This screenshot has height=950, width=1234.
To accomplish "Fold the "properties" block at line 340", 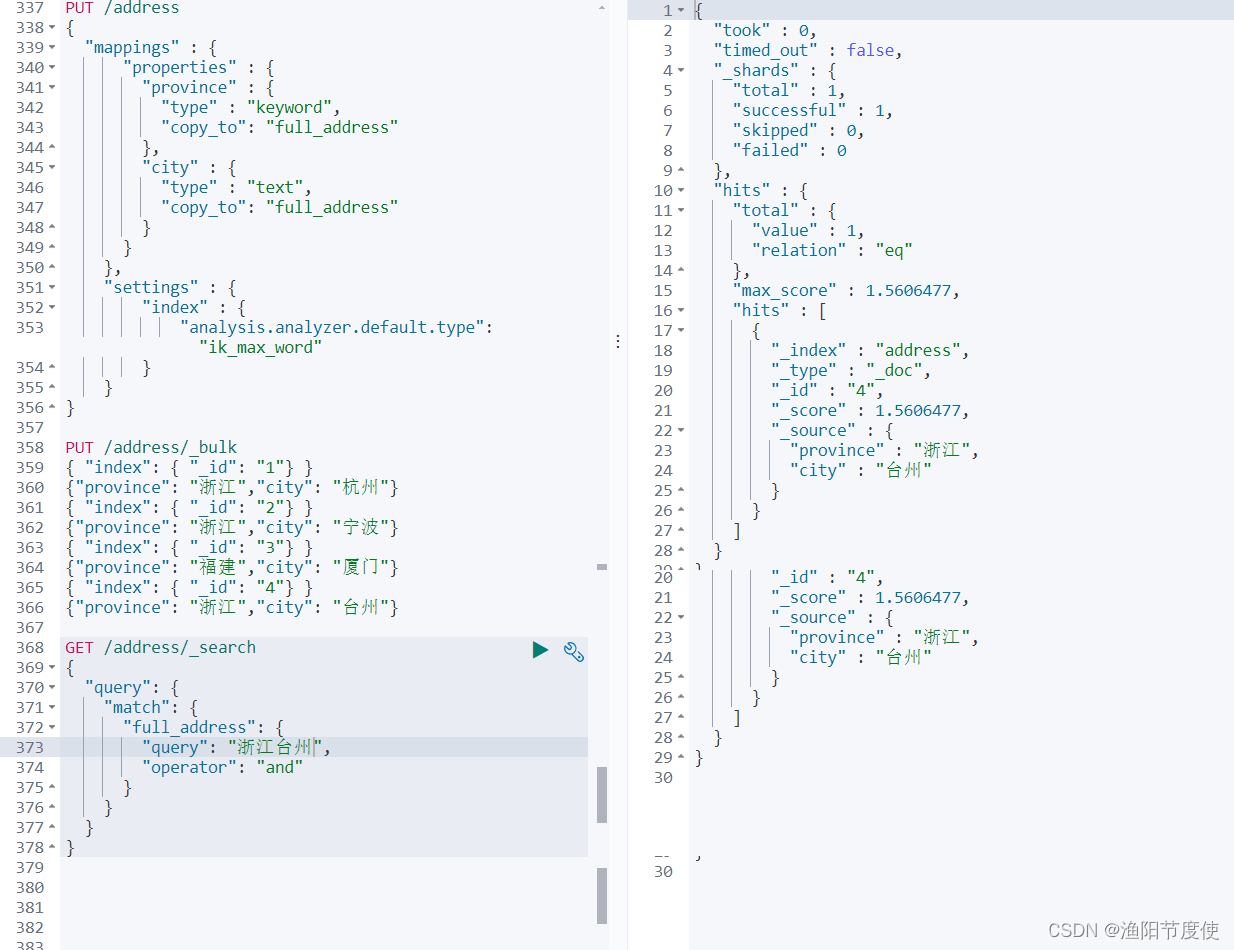I will 51,68.
